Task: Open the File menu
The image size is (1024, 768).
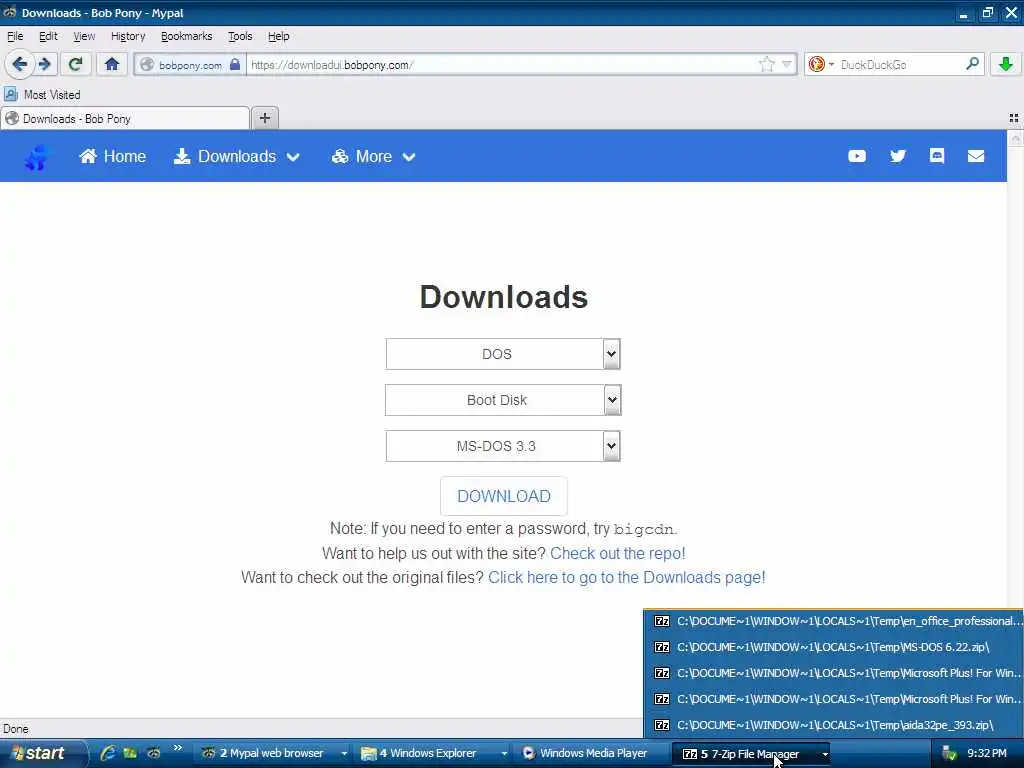Action: point(15,36)
